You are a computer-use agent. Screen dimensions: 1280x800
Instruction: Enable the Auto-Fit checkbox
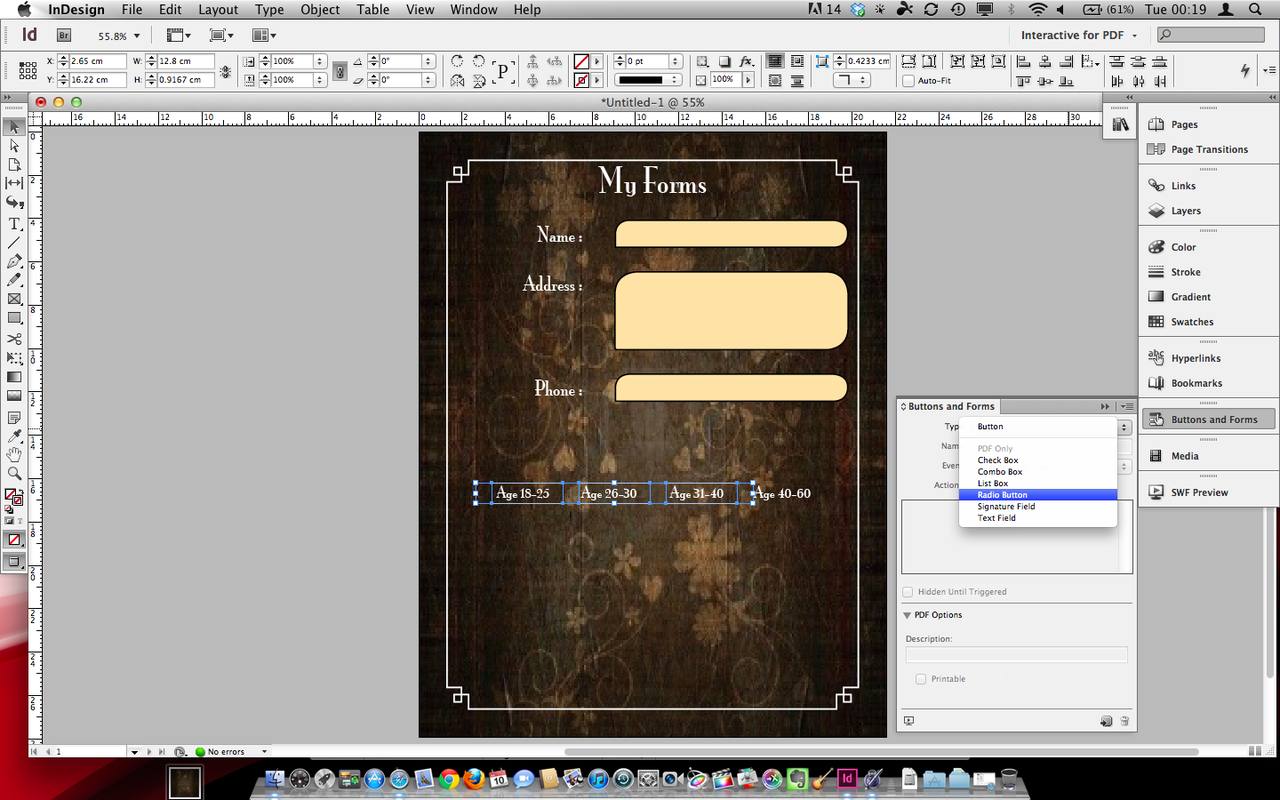(x=908, y=80)
